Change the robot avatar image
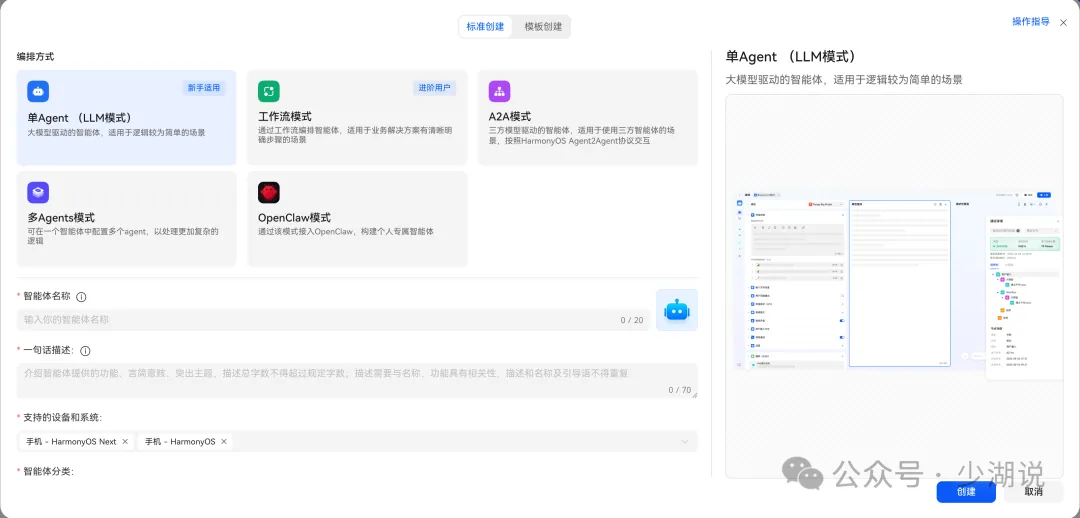Screen dimensions: 1080x518 point(676,310)
